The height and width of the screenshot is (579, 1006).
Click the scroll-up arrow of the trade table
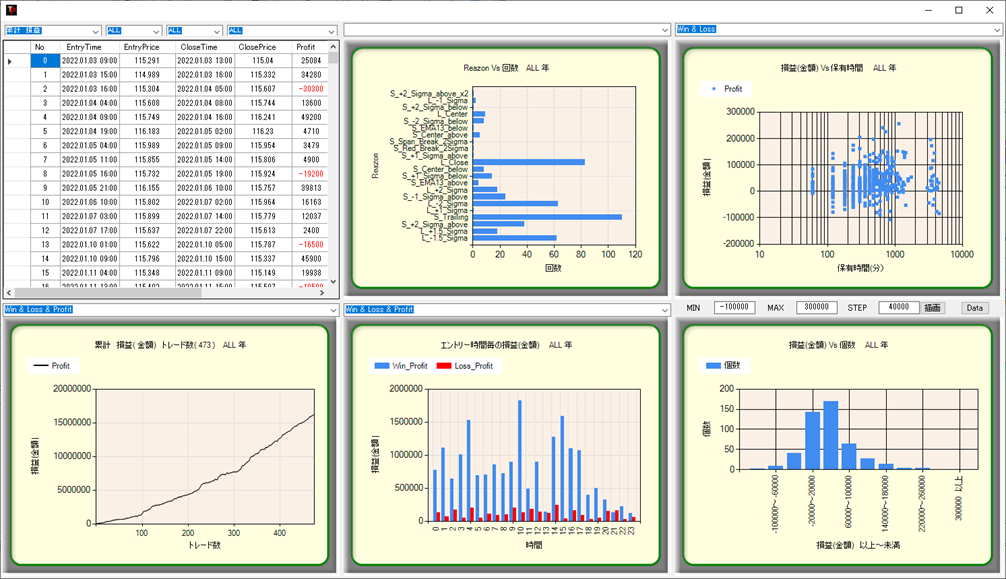pyautogui.click(x=334, y=46)
